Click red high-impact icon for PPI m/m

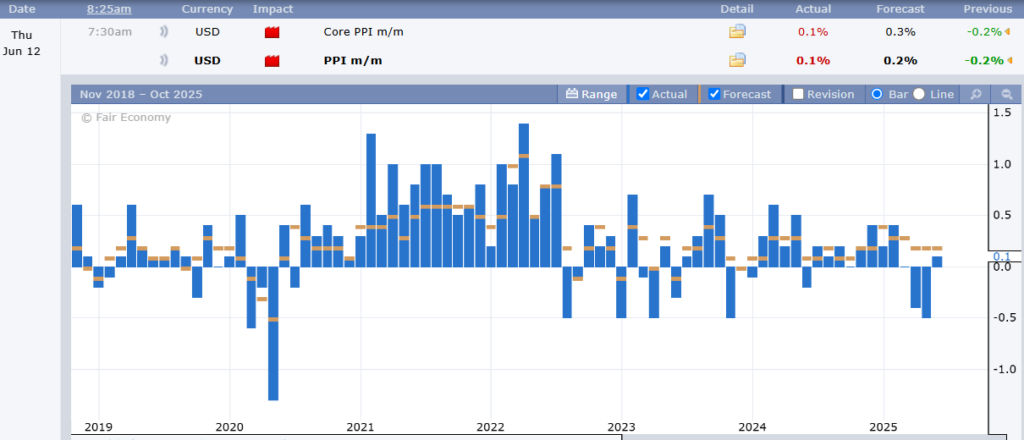272,60
